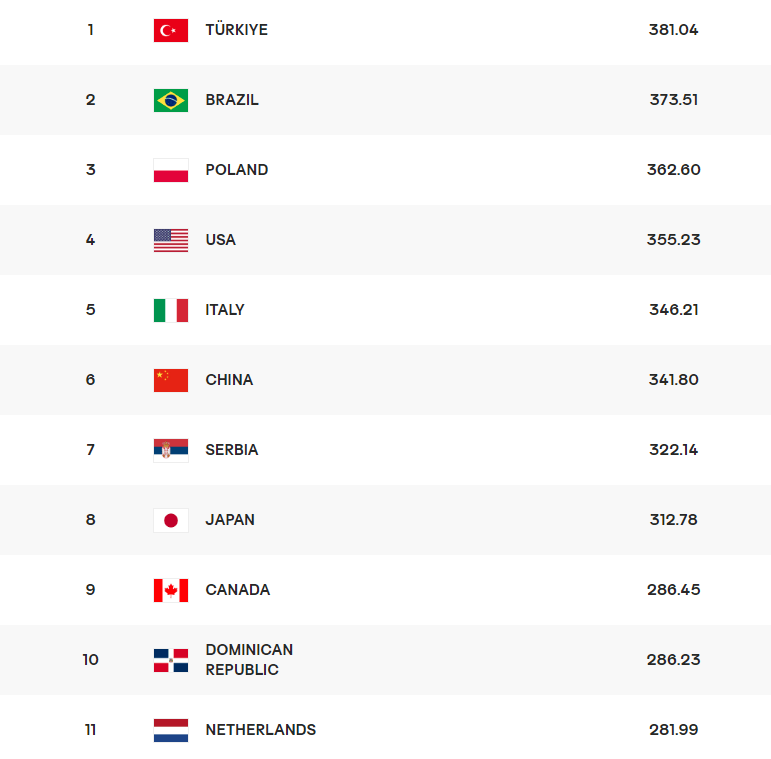This screenshot has height=759, width=771.
Task: Open the BRAZIL team name link
Action: 232,100
